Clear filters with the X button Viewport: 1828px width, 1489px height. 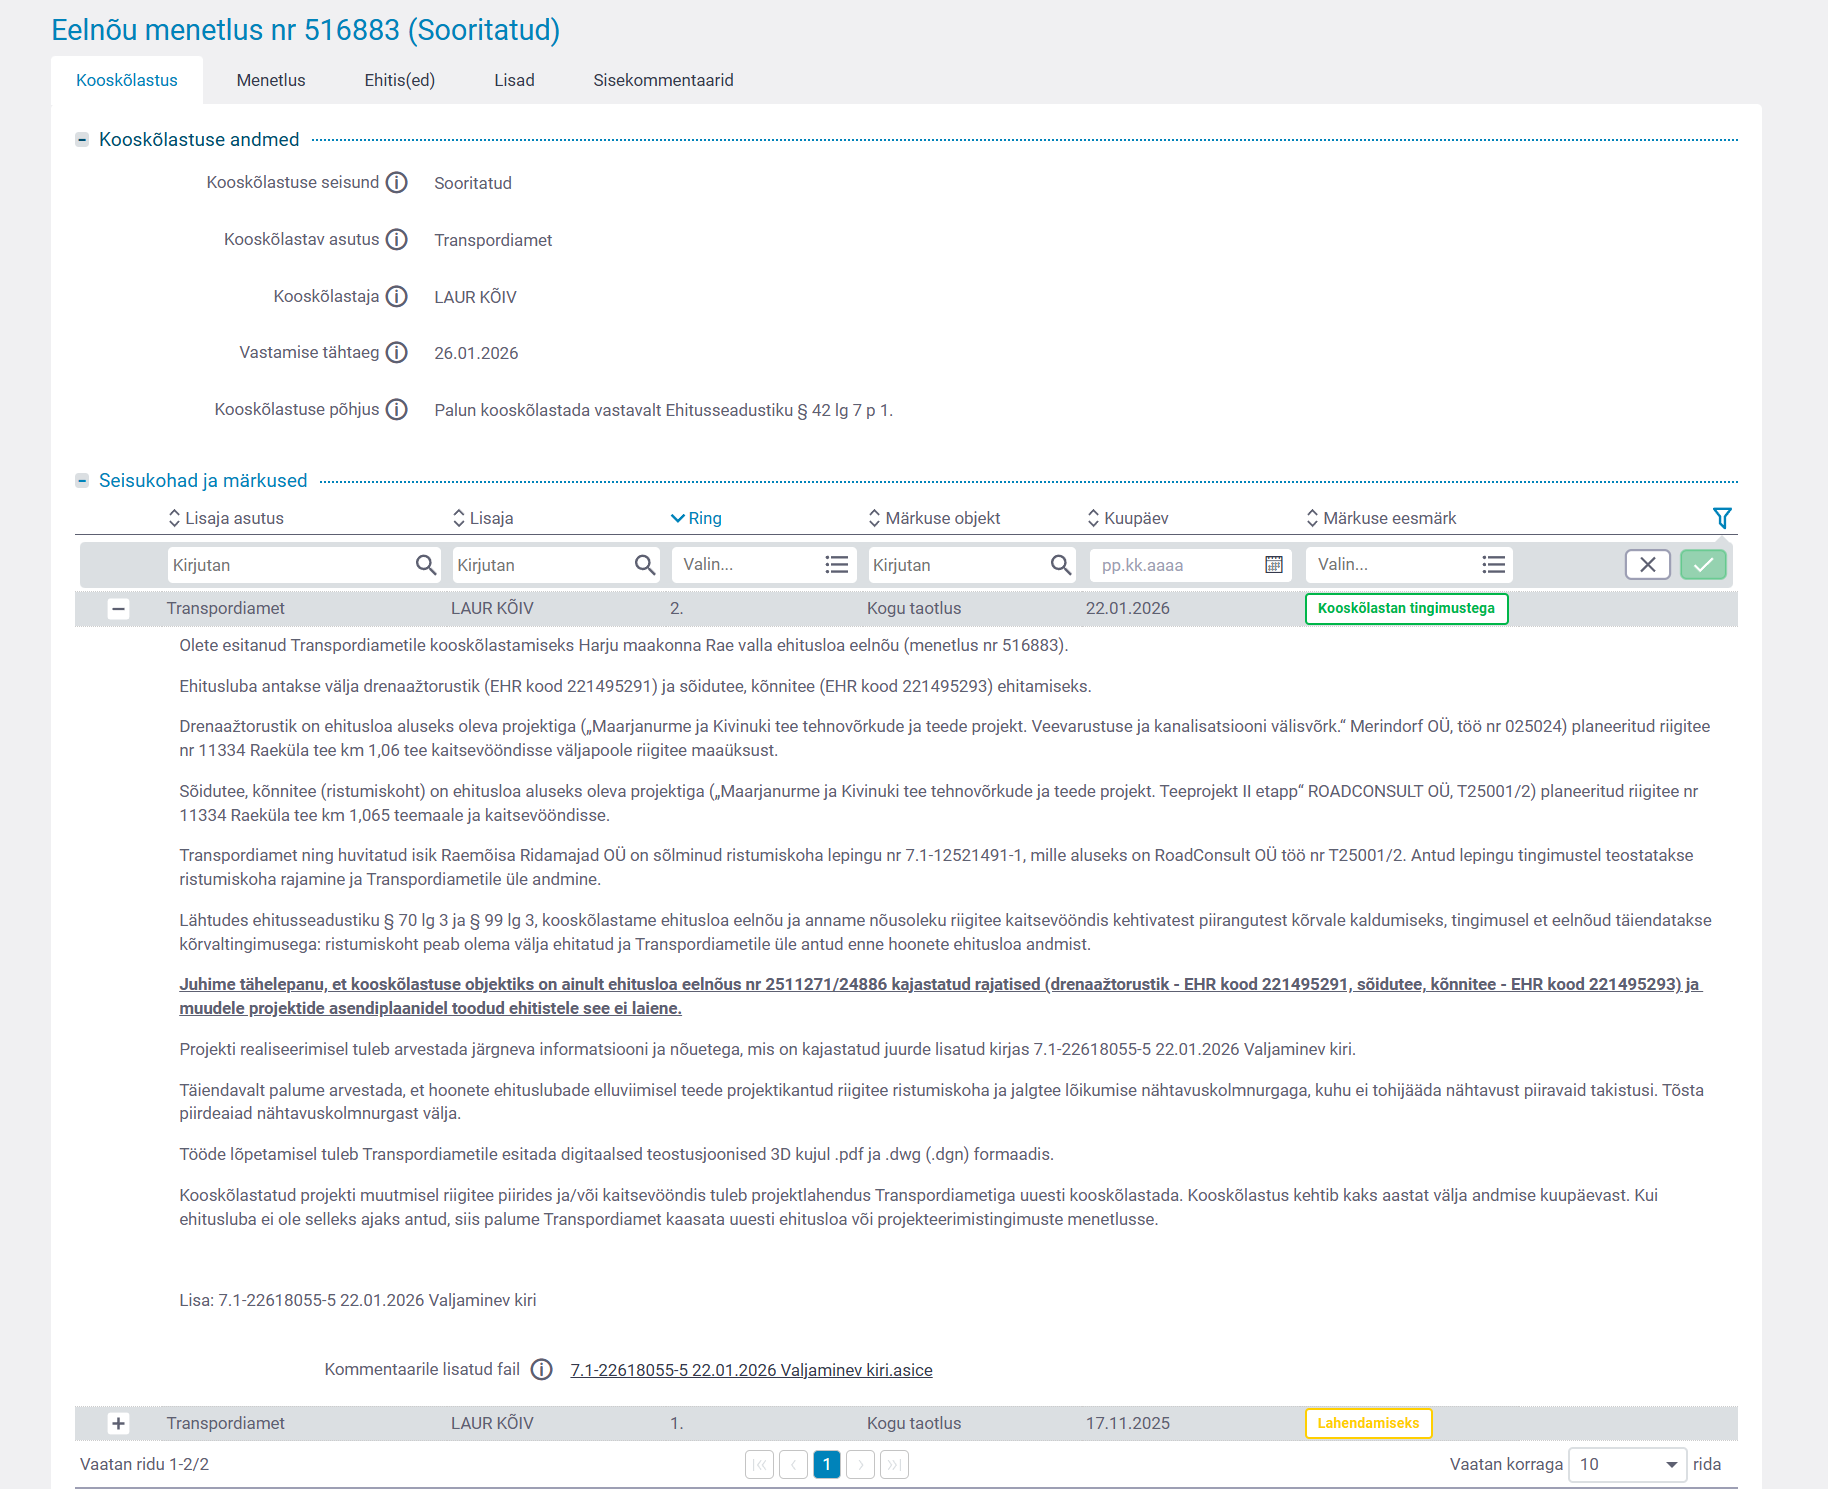tap(1647, 565)
